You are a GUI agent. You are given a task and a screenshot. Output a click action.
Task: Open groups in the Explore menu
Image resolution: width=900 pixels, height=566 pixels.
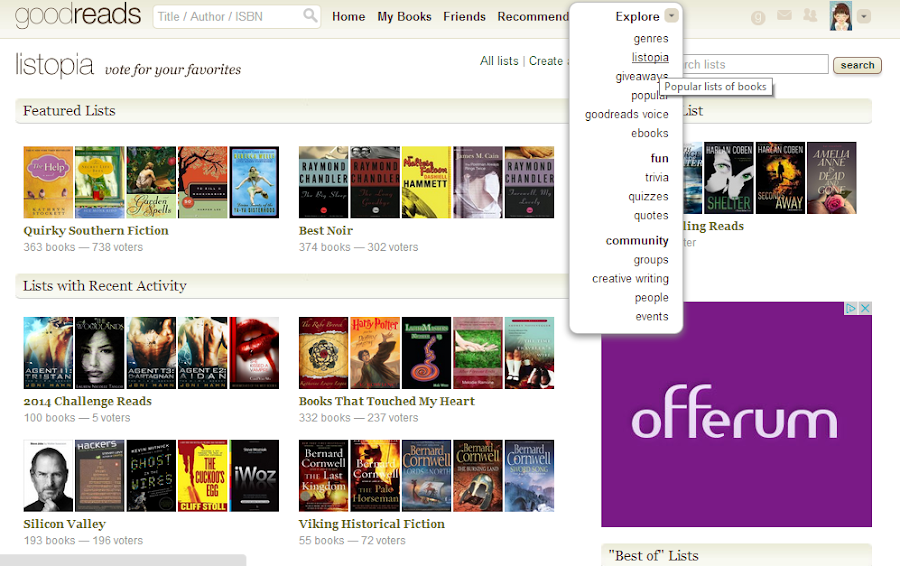click(651, 259)
